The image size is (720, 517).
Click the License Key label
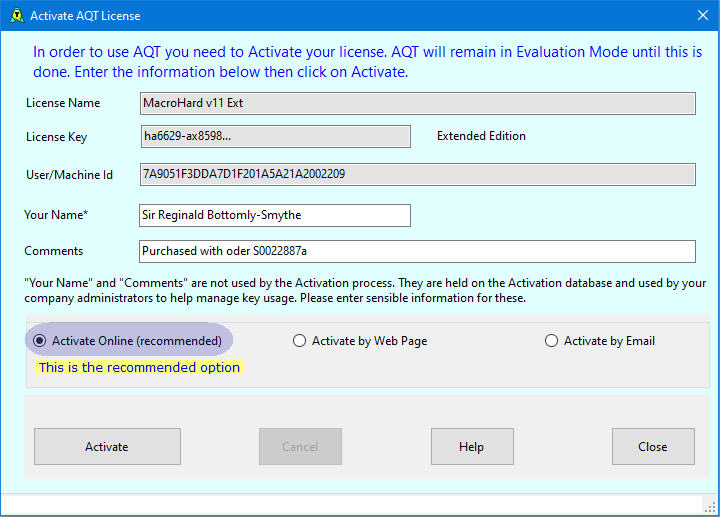pos(56,137)
